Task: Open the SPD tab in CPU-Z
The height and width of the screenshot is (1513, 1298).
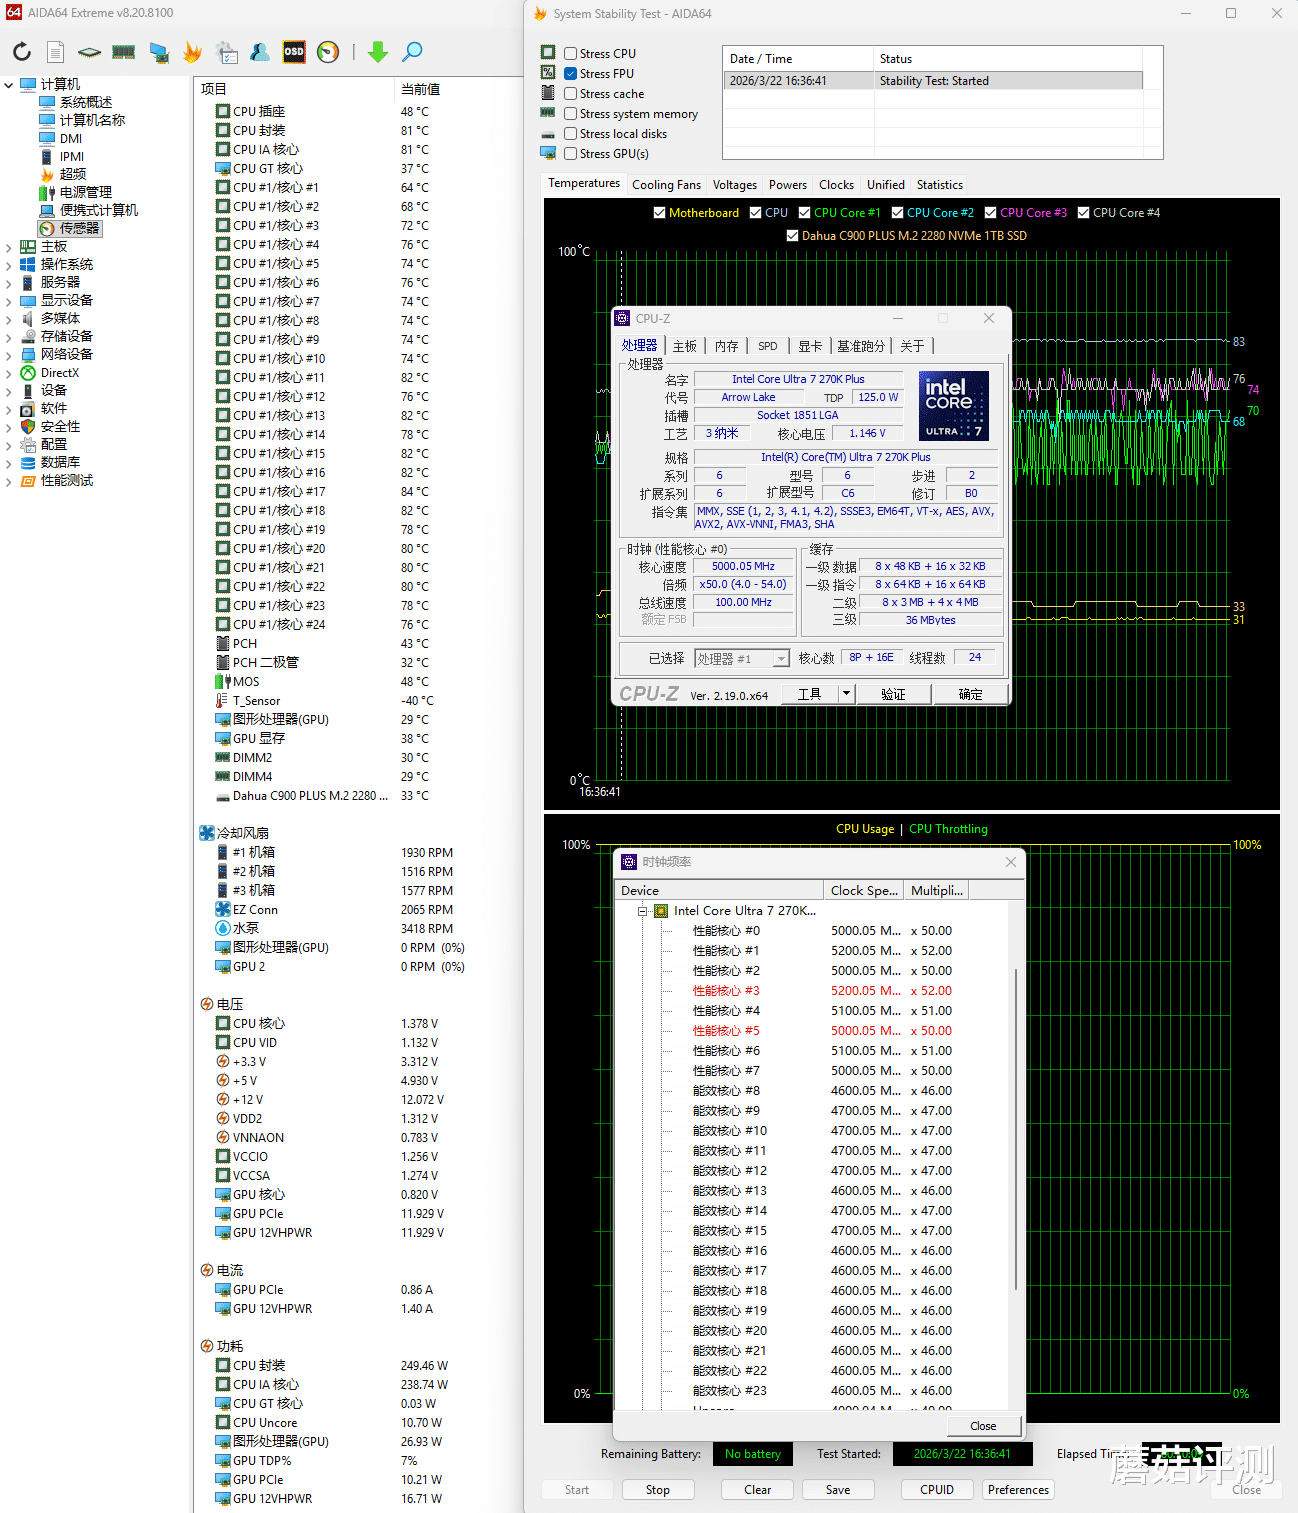Action: point(768,346)
